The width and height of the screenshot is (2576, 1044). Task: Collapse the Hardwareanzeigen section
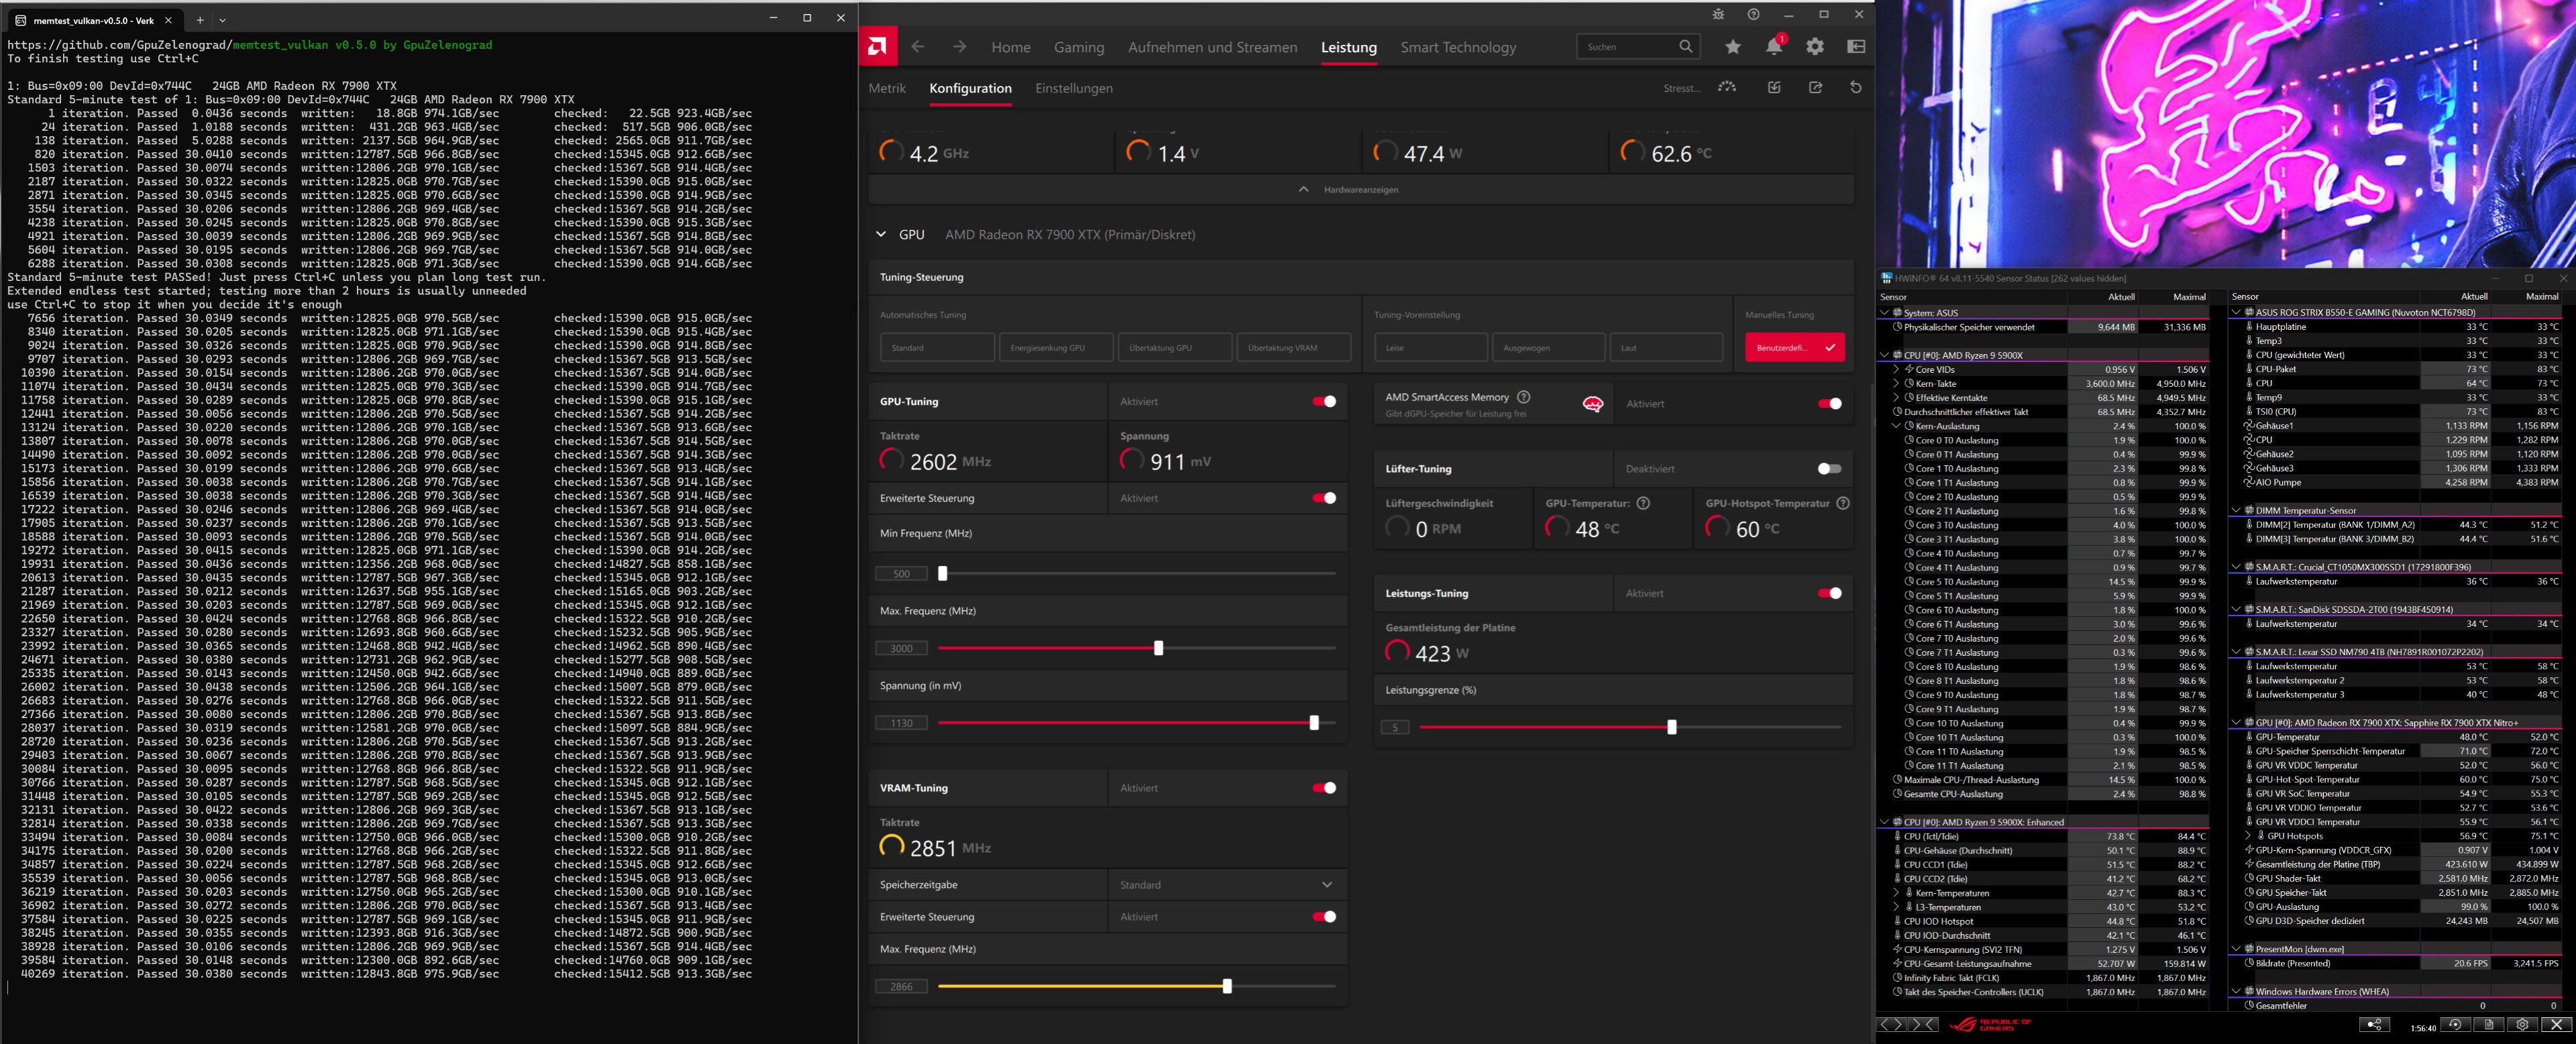[1303, 189]
